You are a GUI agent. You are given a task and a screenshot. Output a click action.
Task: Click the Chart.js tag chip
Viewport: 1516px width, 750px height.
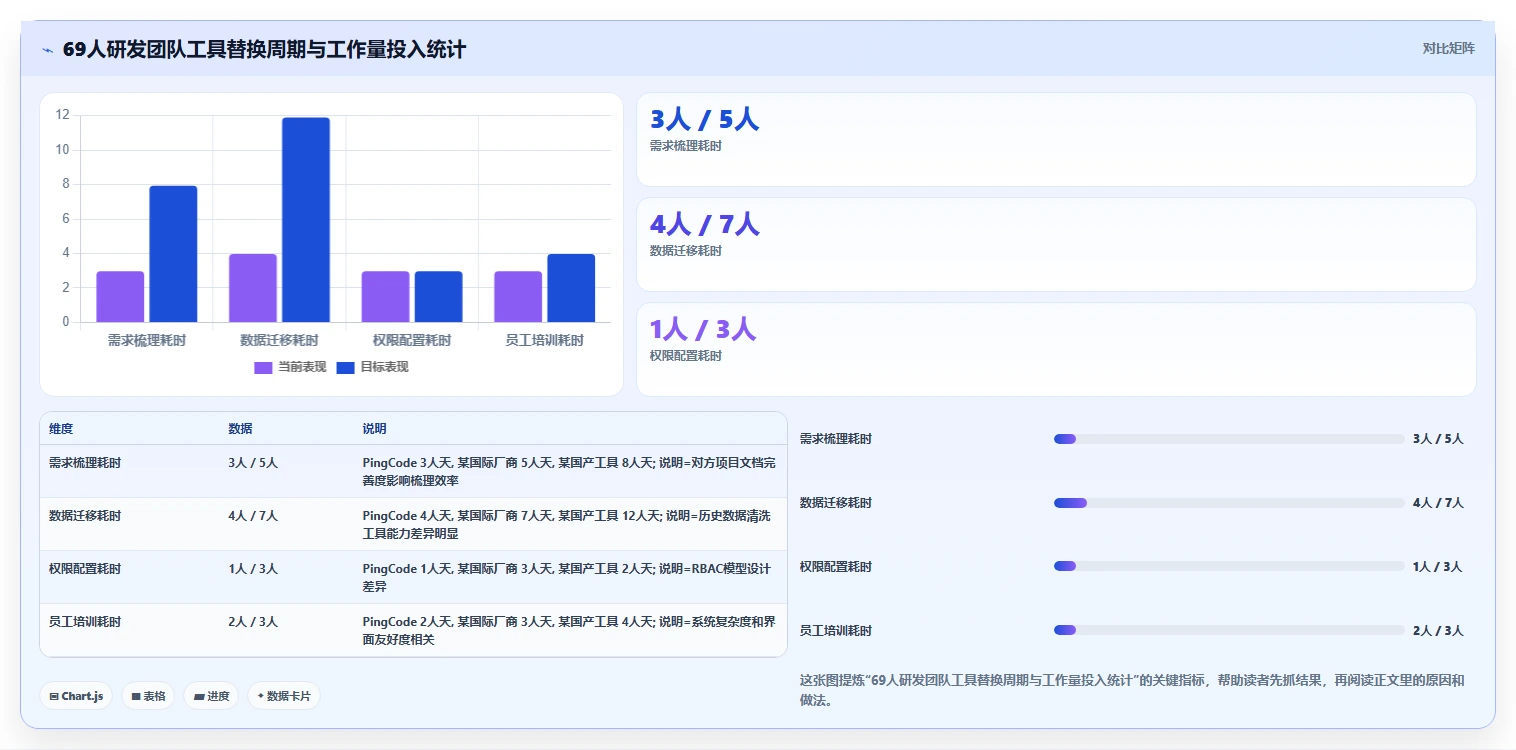click(76, 696)
